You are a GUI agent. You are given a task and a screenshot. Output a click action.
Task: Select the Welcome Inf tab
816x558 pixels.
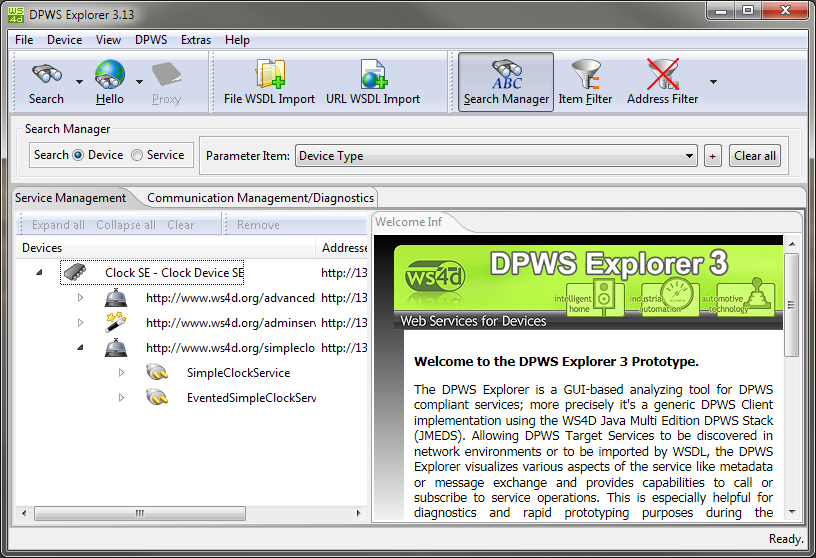pyautogui.click(x=409, y=222)
